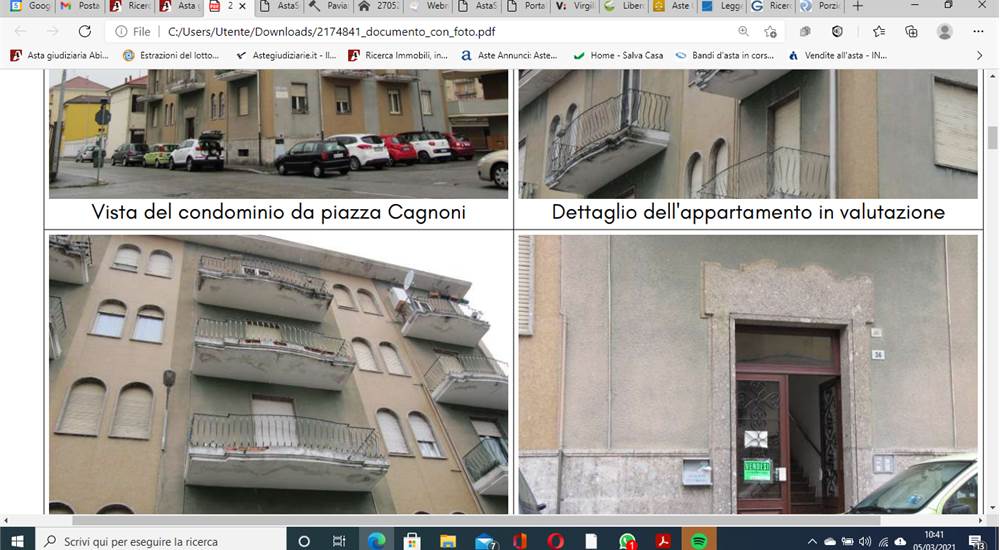Screen dimensions: 1000x550
Task: Open Vendite all'asta bookmark
Action: click(x=837, y=56)
